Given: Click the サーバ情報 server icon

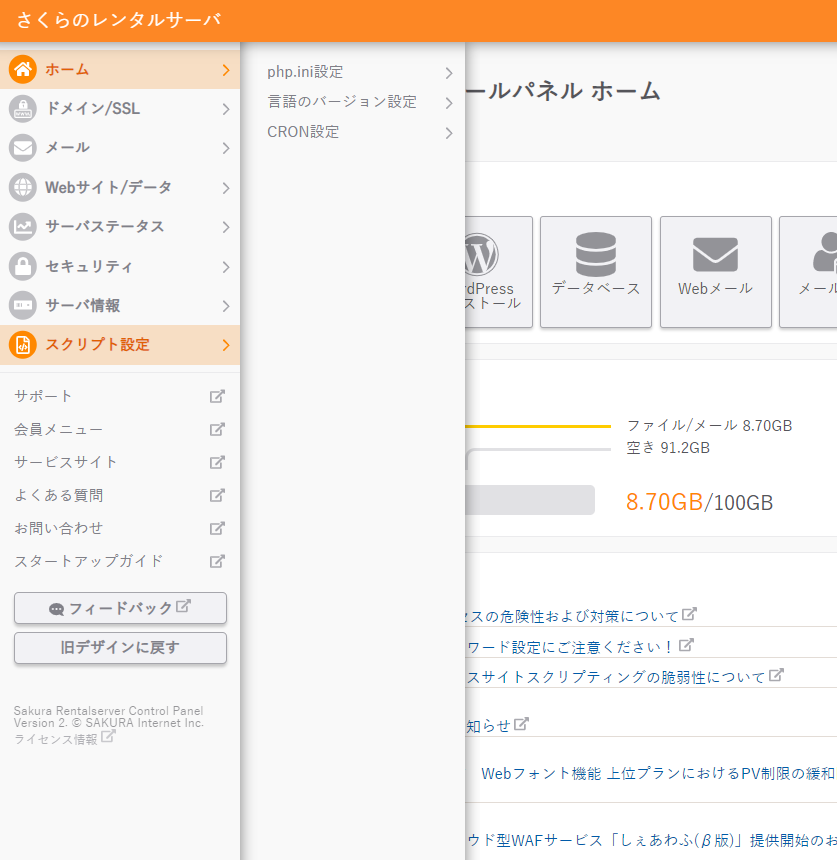Looking at the screenshot, I should click(22, 305).
